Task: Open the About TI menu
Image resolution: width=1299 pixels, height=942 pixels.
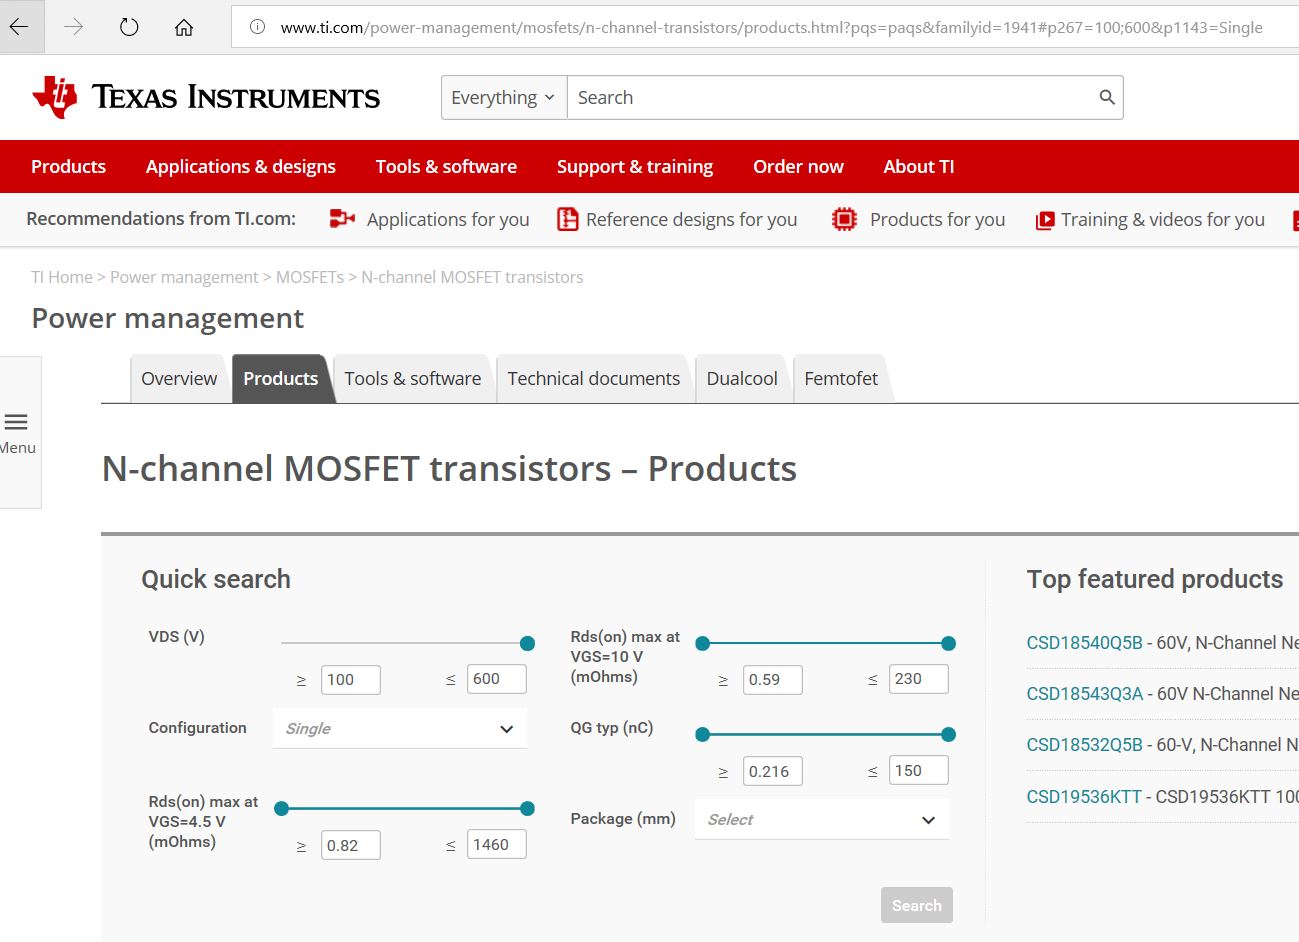Action: tap(919, 166)
